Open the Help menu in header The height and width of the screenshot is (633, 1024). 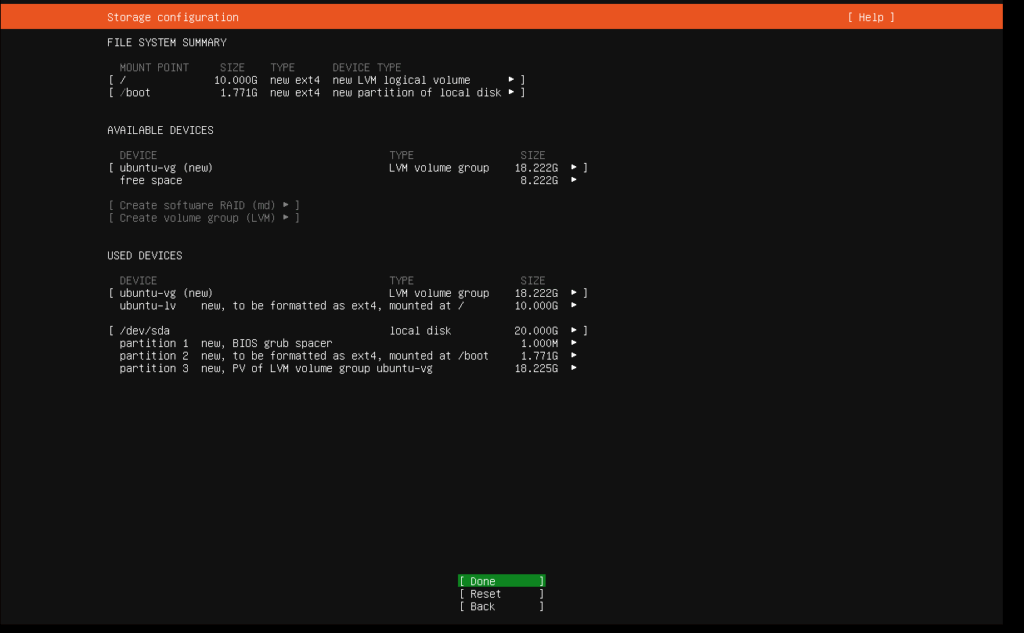(x=870, y=17)
